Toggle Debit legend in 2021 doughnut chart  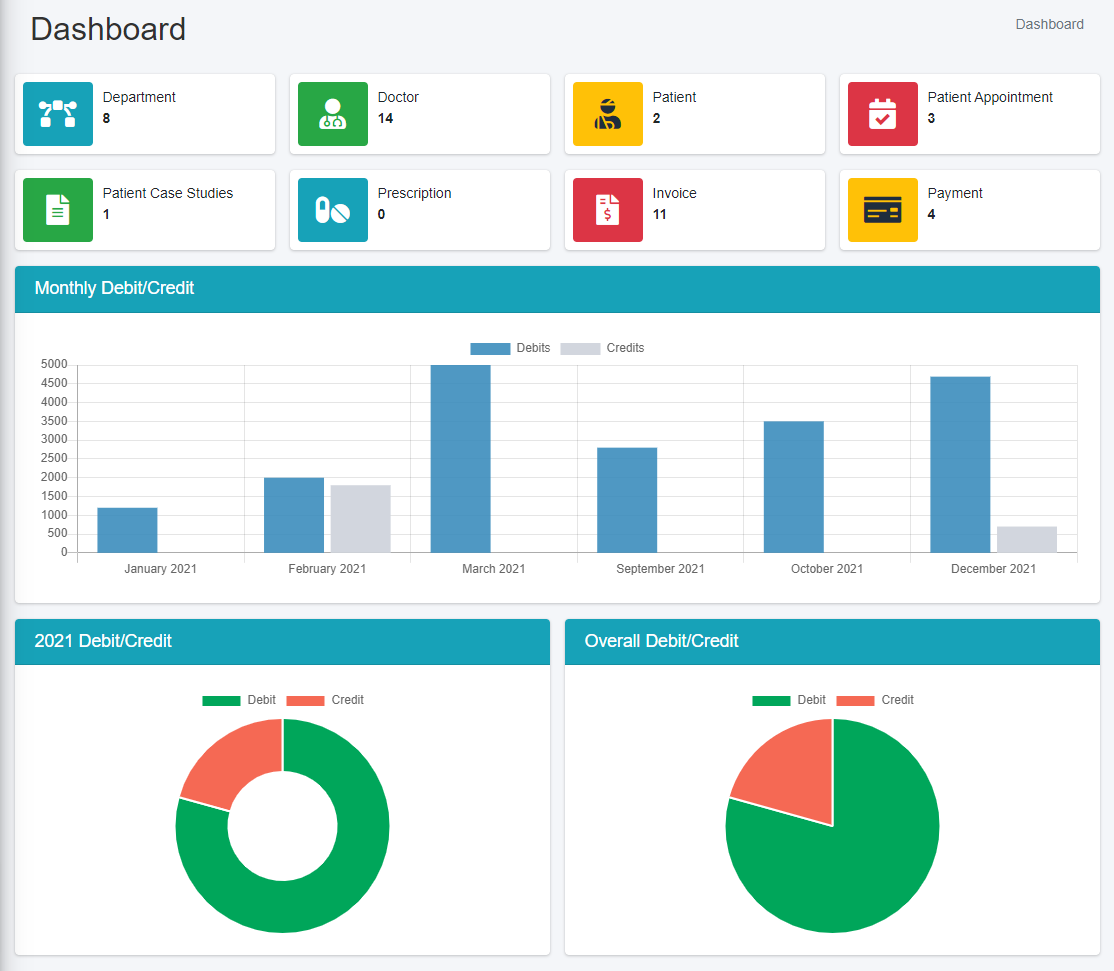[239, 700]
